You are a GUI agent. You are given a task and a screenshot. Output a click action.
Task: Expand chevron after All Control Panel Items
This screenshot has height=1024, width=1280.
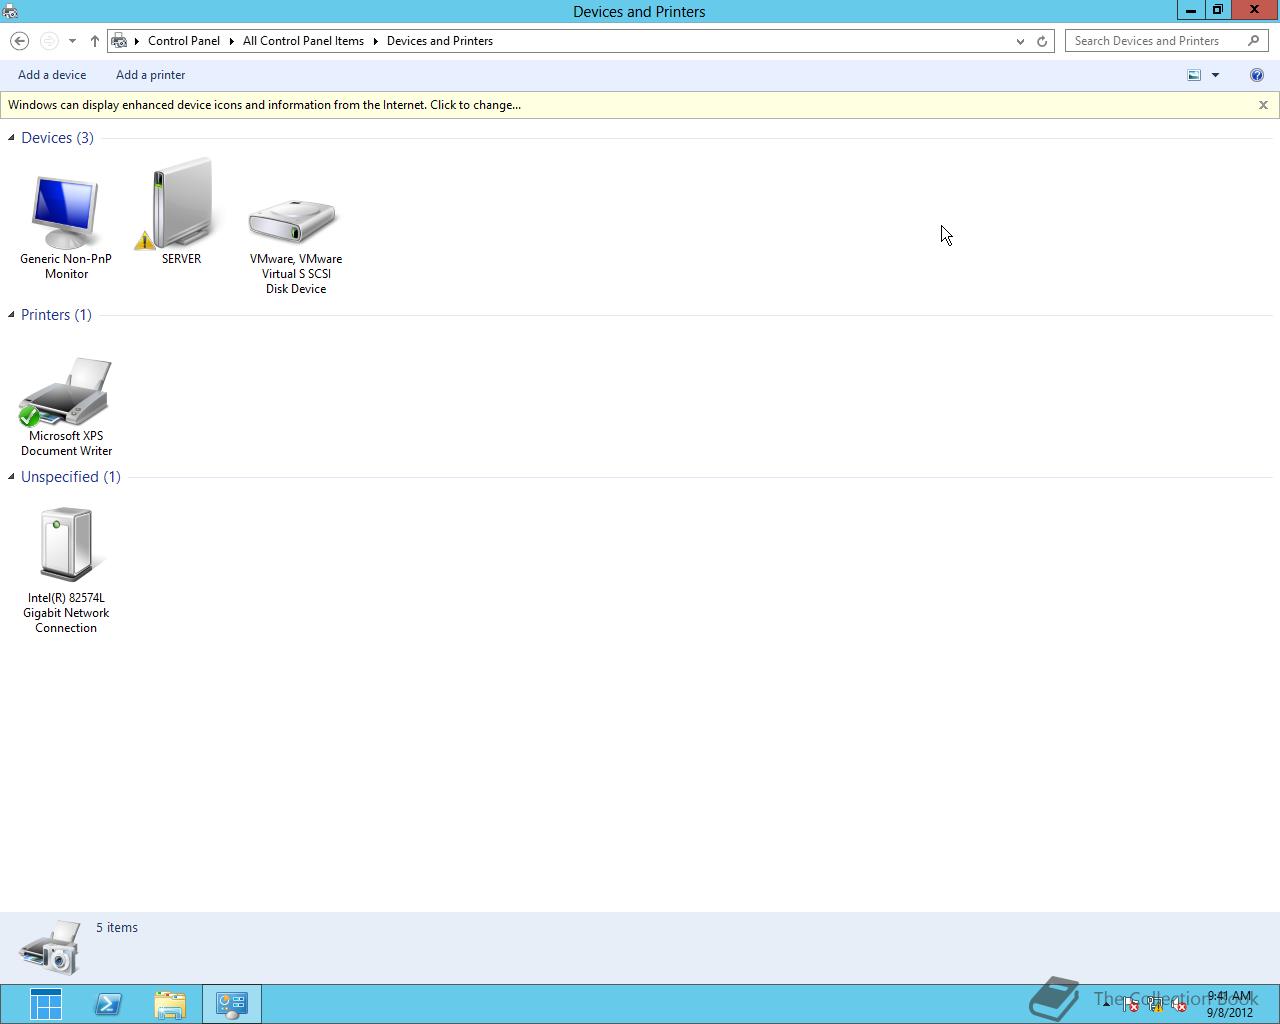376,41
